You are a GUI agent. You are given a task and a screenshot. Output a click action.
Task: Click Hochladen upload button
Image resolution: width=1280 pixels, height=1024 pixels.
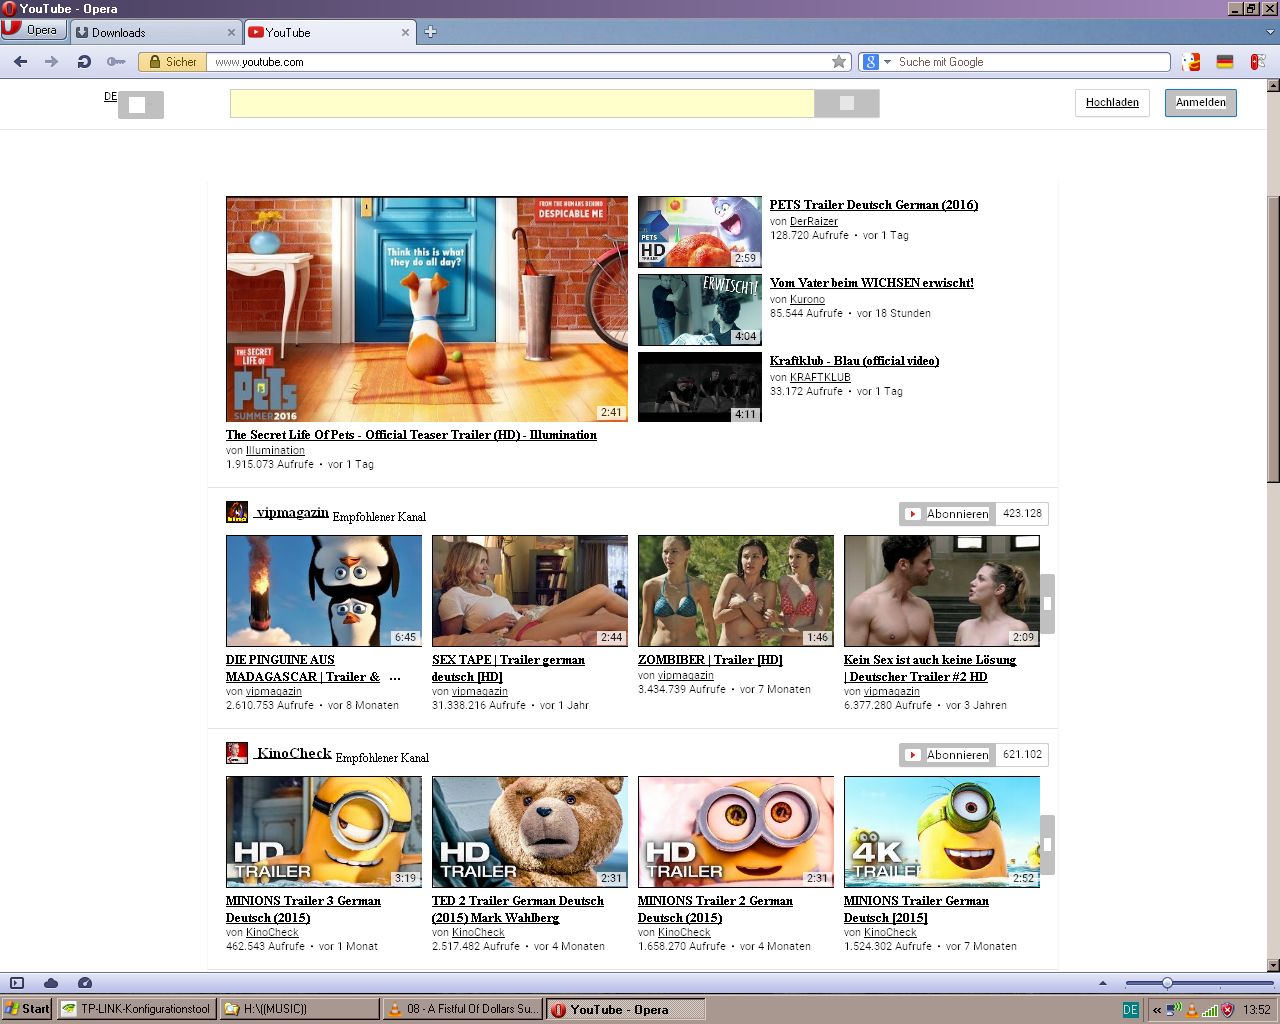(x=1112, y=102)
